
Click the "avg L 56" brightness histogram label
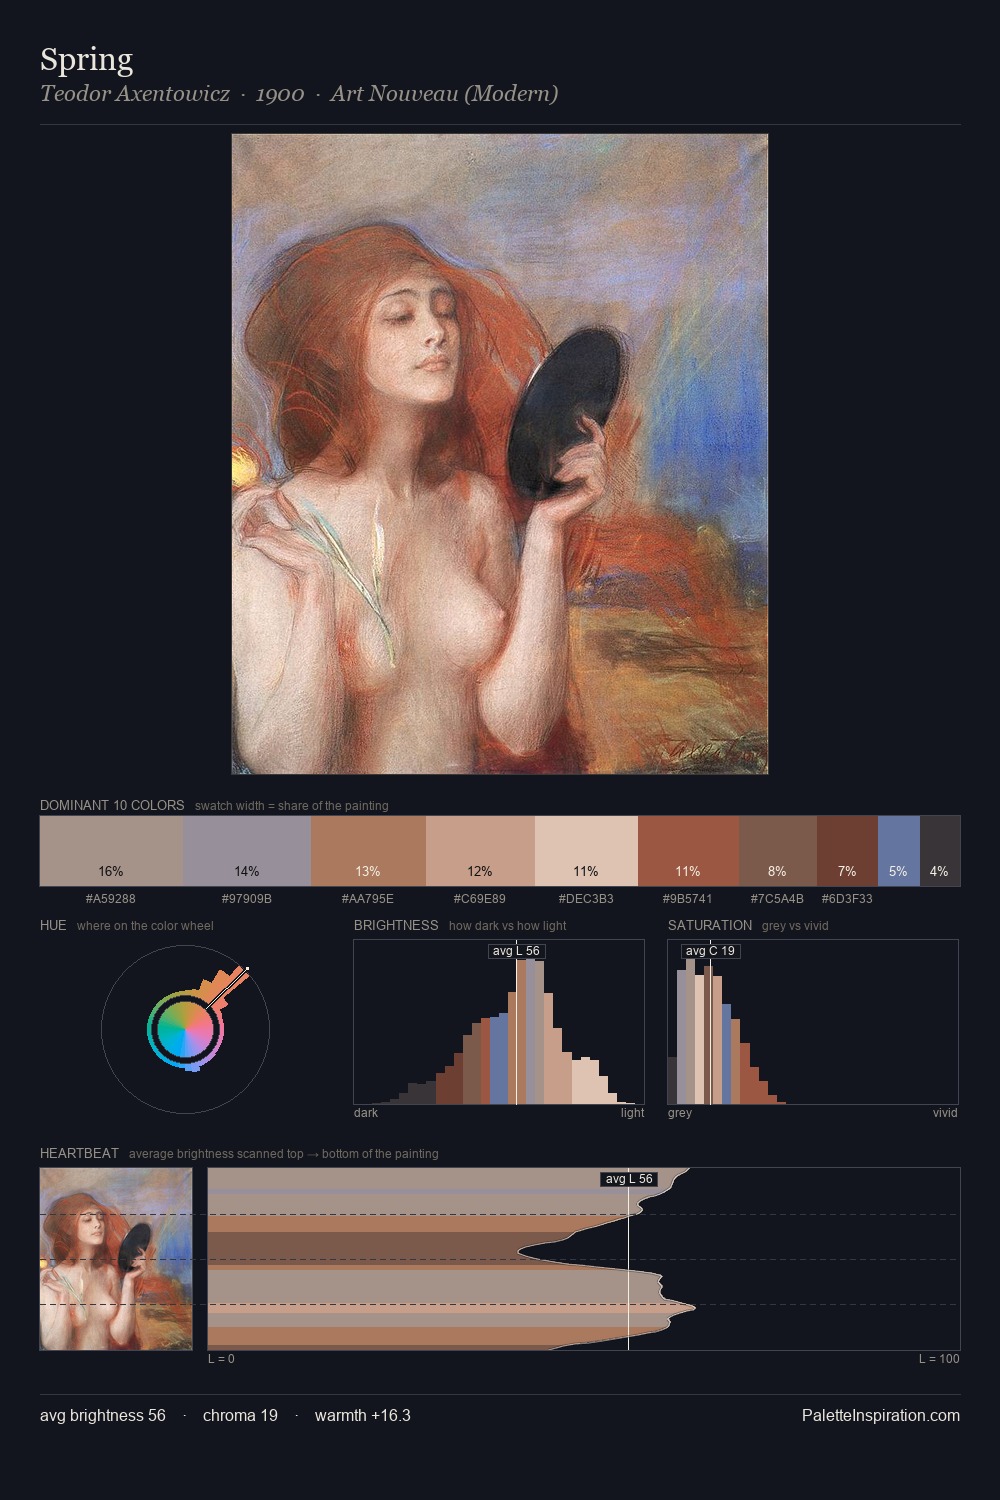click(x=516, y=951)
